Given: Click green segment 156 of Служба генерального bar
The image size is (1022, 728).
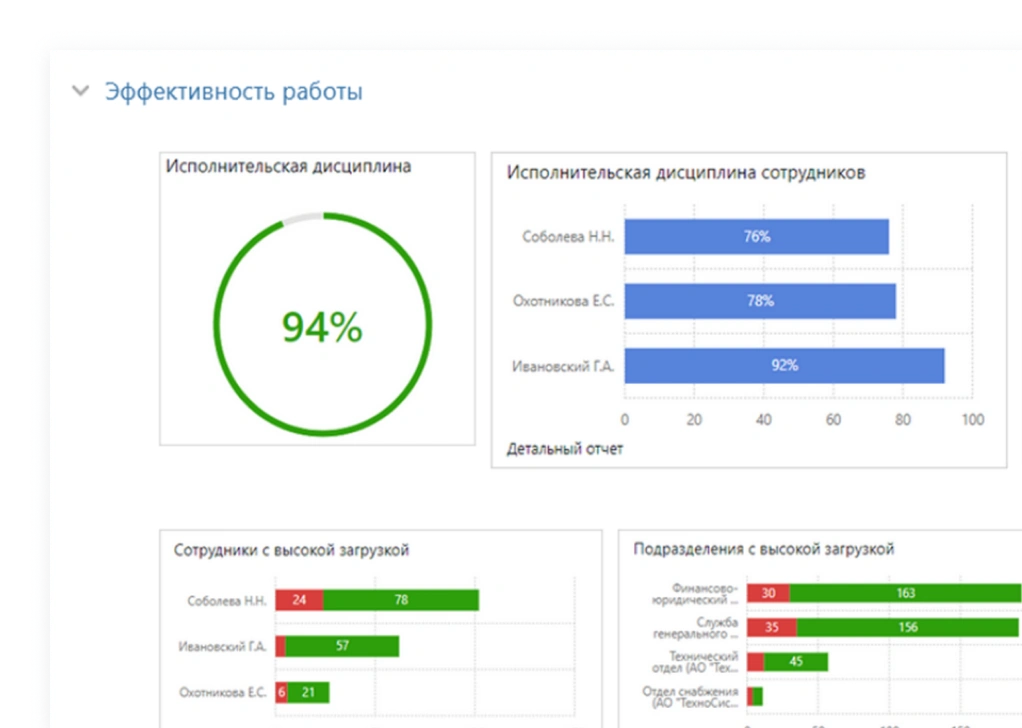Looking at the screenshot, I should (x=907, y=628).
